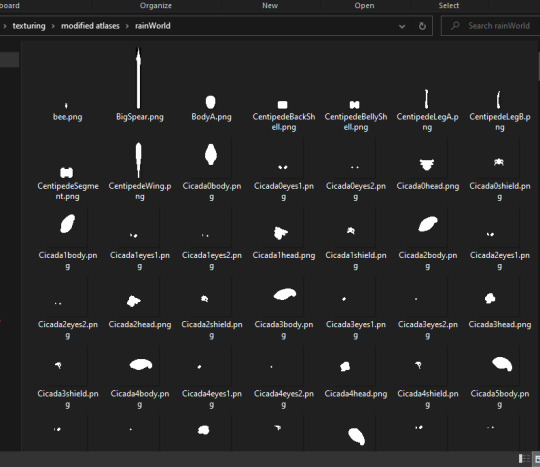Go to the modified atlases breadcrumb
This screenshot has width=540, height=467.
pos(90,26)
